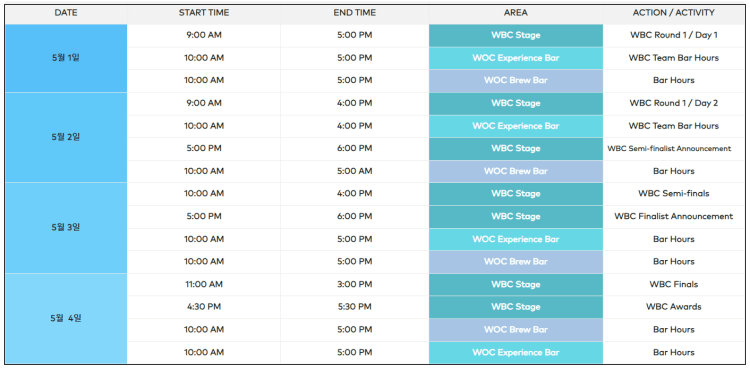The image size is (750, 369).
Task: Click the WBC Round 1 / Day 2 activity
Action: [673, 103]
